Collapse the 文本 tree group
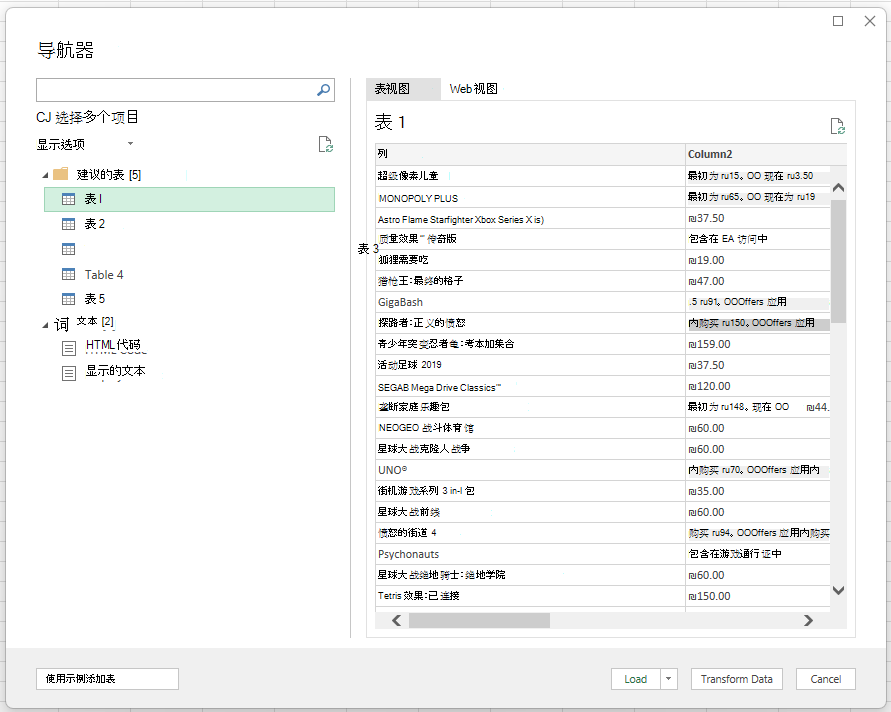This screenshot has width=891, height=712. (45, 326)
